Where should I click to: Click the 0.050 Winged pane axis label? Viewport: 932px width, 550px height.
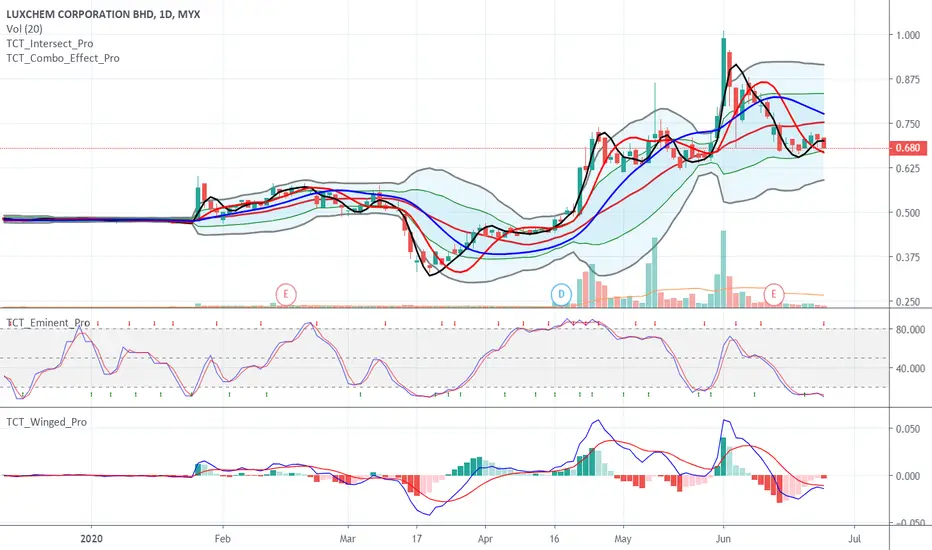908,429
